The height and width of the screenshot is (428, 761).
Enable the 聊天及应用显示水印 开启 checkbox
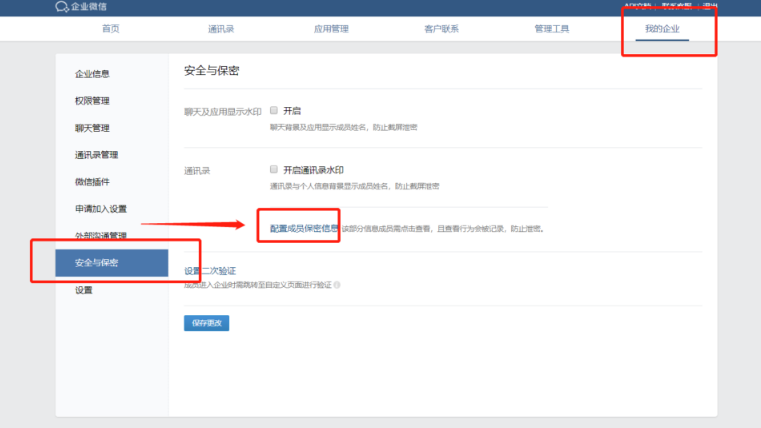tap(273, 111)
